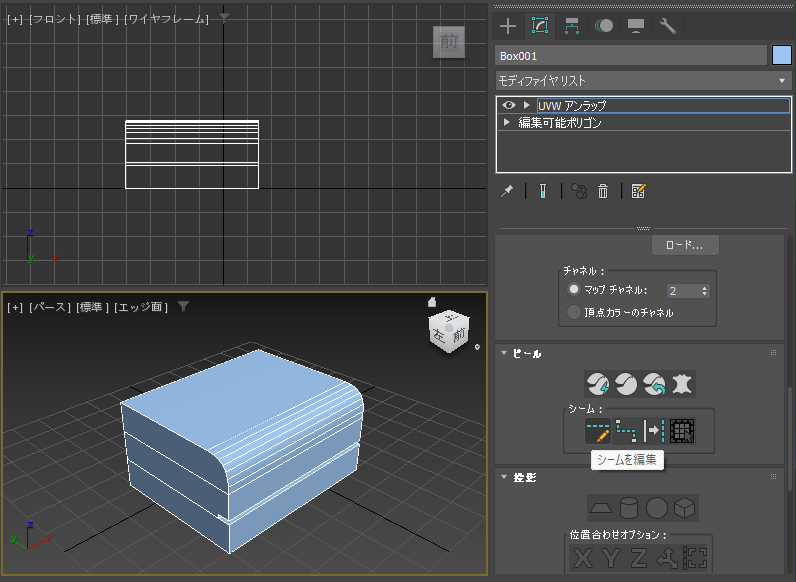Image resolution: width=796 pixels, height=582 pixels.
Task: Click the View Align icon
Action: click(695, 558)
